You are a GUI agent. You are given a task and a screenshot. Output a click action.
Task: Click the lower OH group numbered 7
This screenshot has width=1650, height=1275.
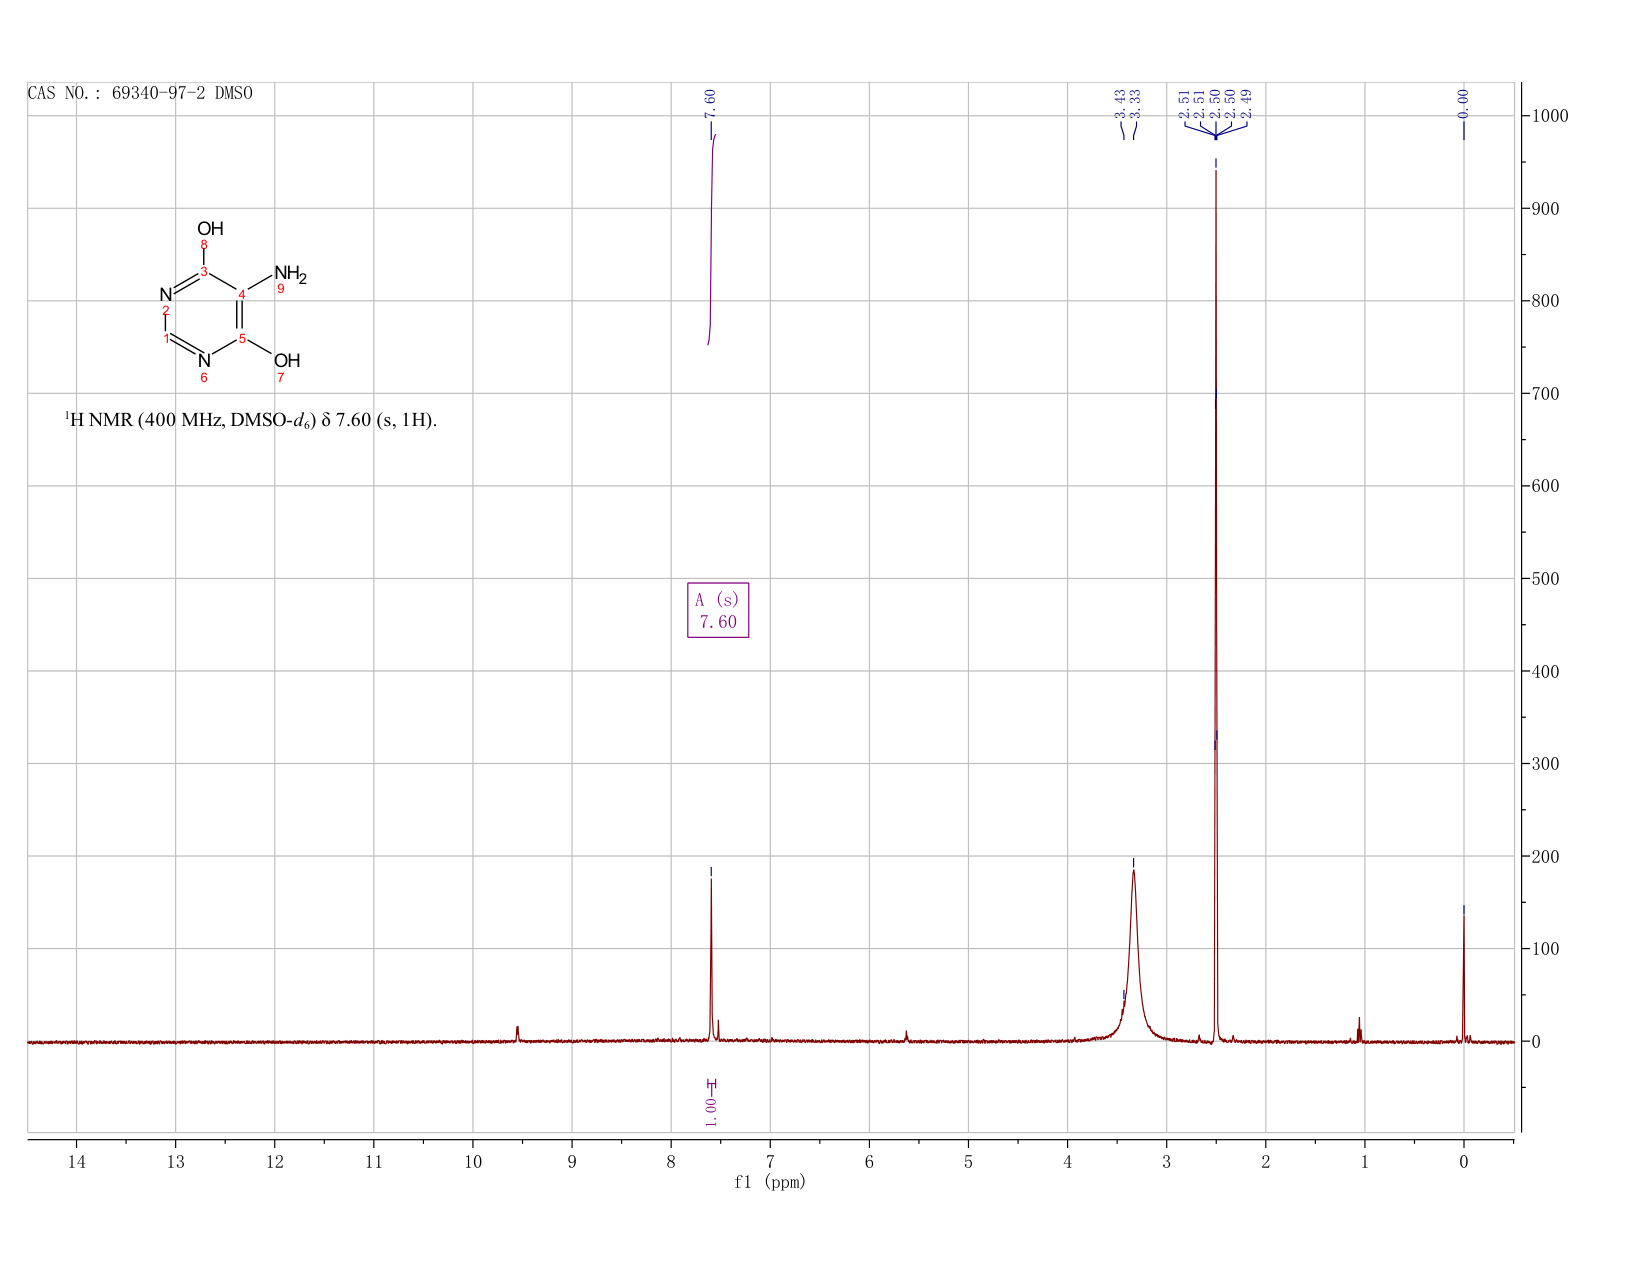(287, 361)
